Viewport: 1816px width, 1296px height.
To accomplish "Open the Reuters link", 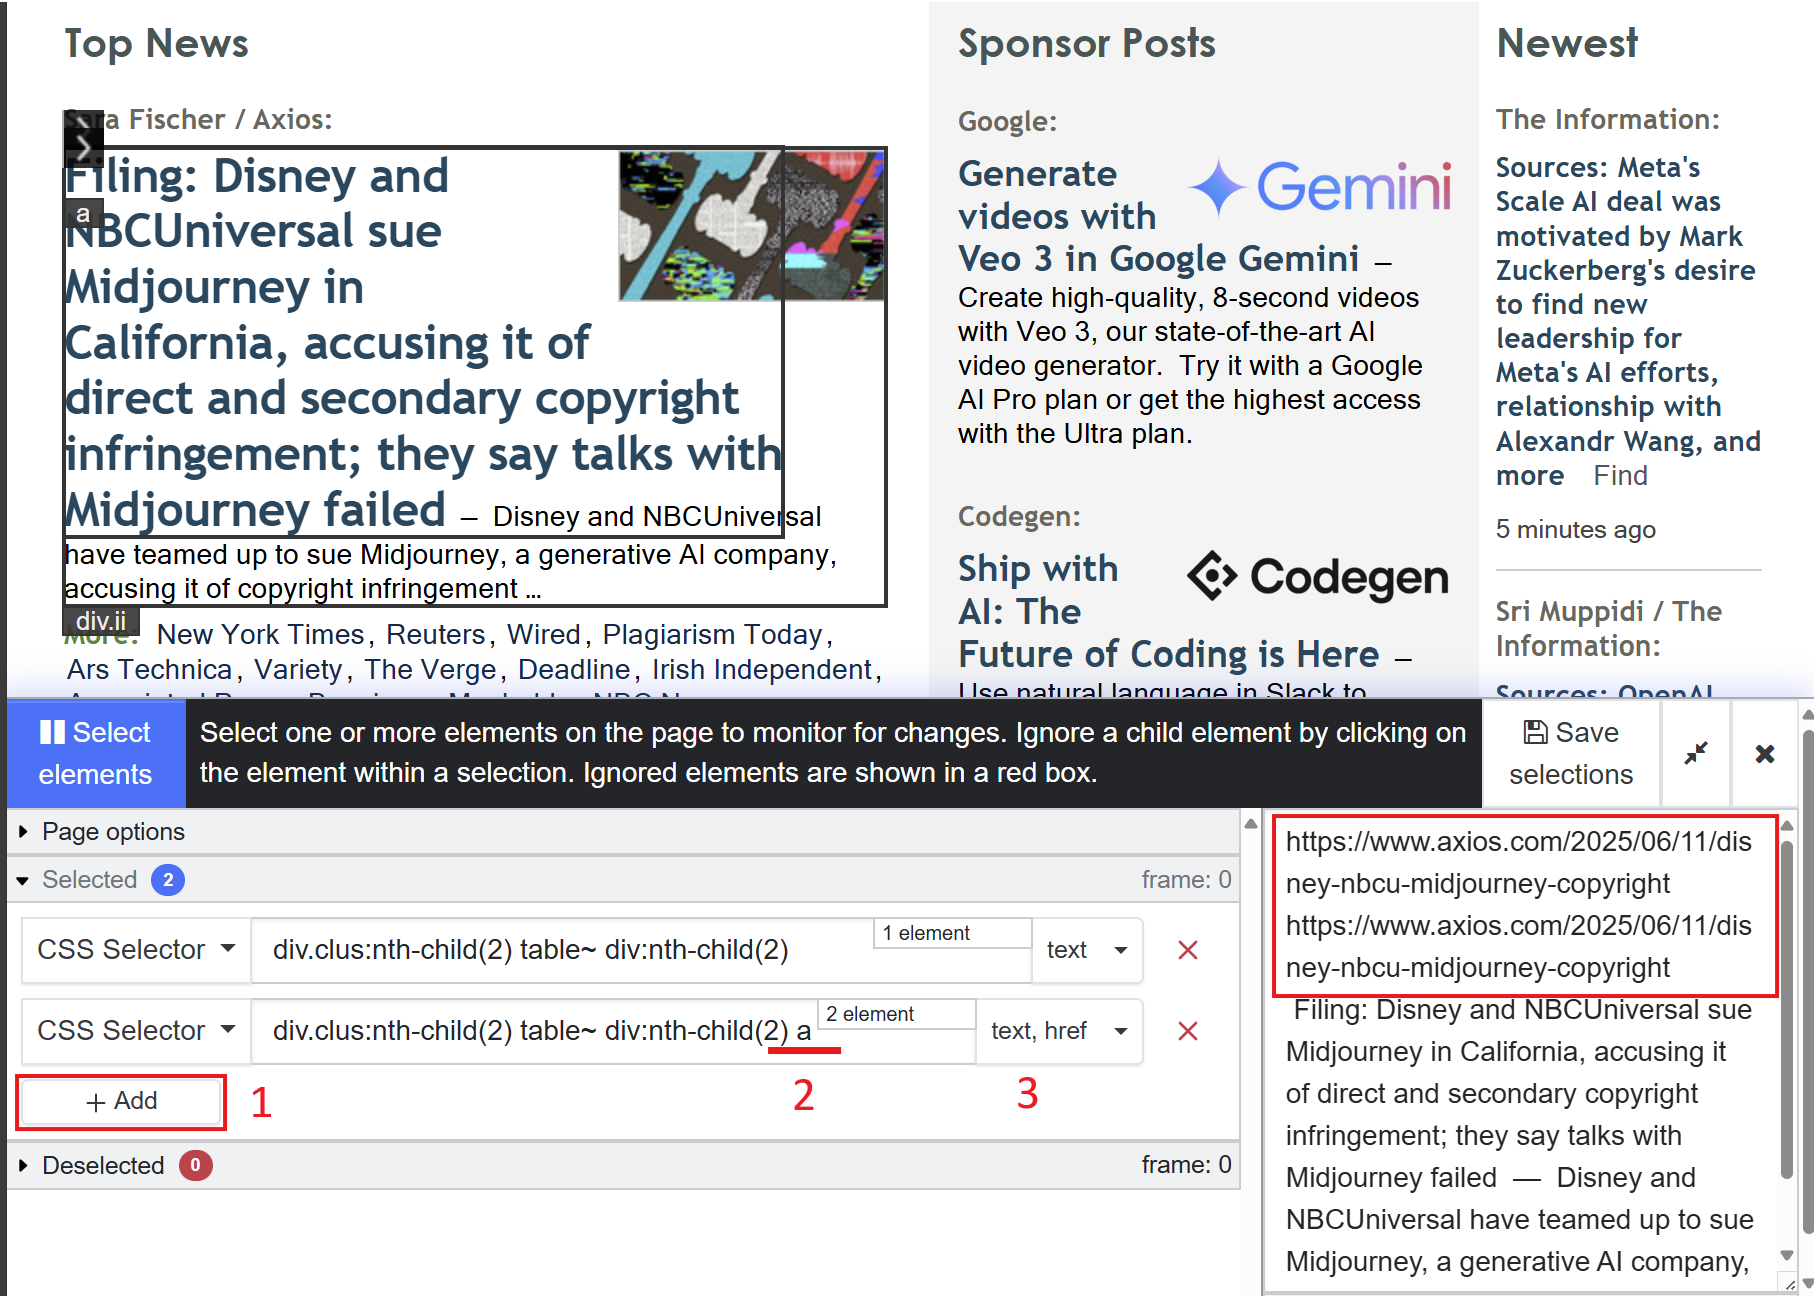I will pos(435,634).
